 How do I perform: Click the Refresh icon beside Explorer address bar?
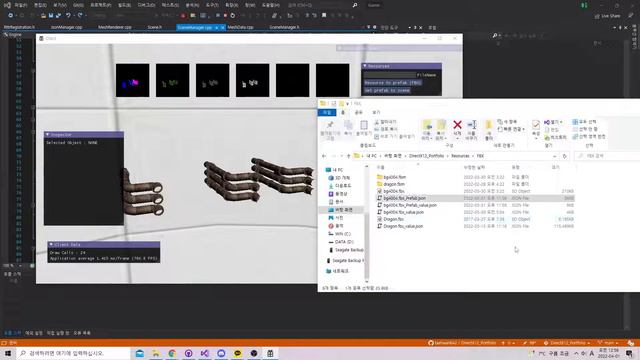564,156
